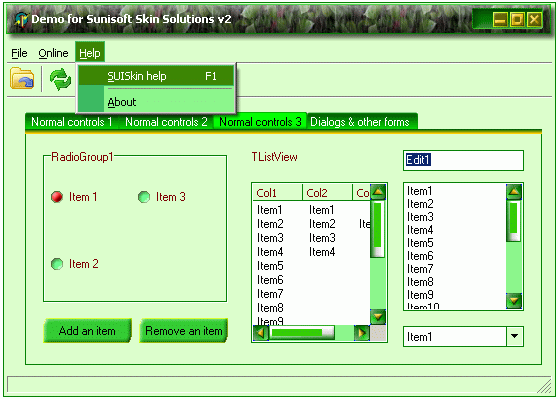Viewport: 558px width, 399px height.
Task: Click the TListView scroll down arrow
Action: point(378,316)
